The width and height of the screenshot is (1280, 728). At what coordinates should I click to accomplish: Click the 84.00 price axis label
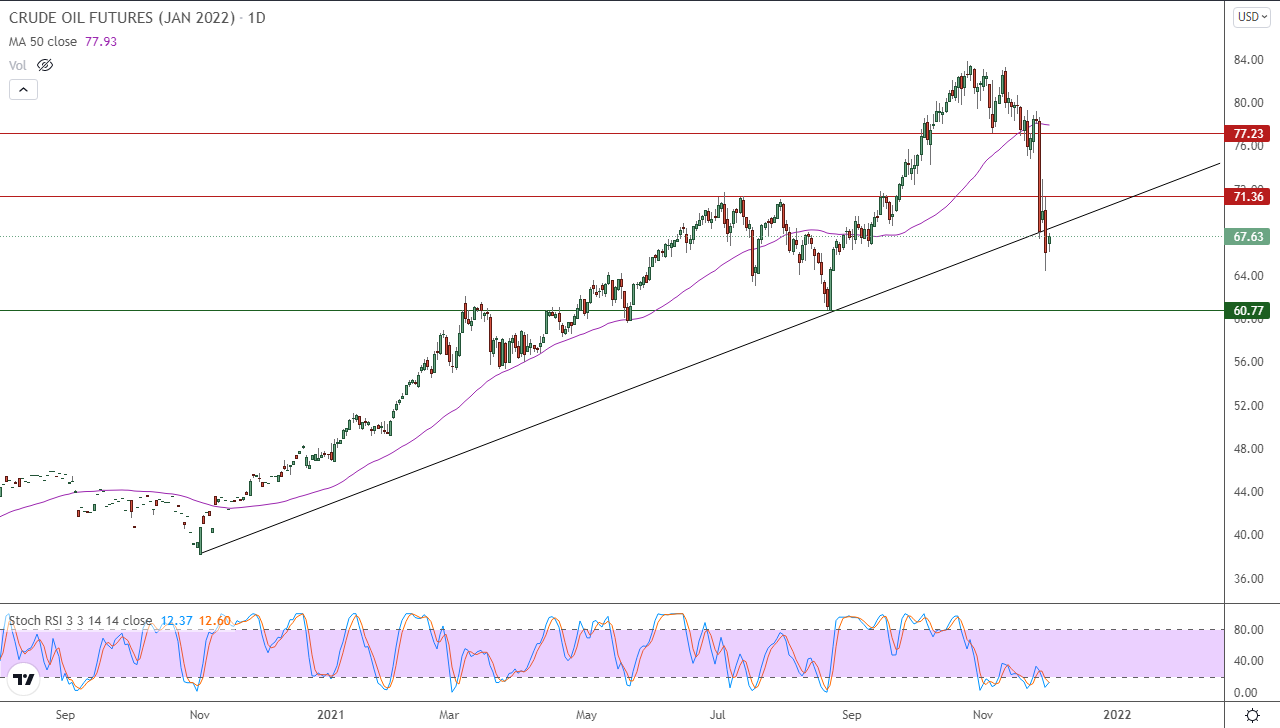coord(1247,60)
